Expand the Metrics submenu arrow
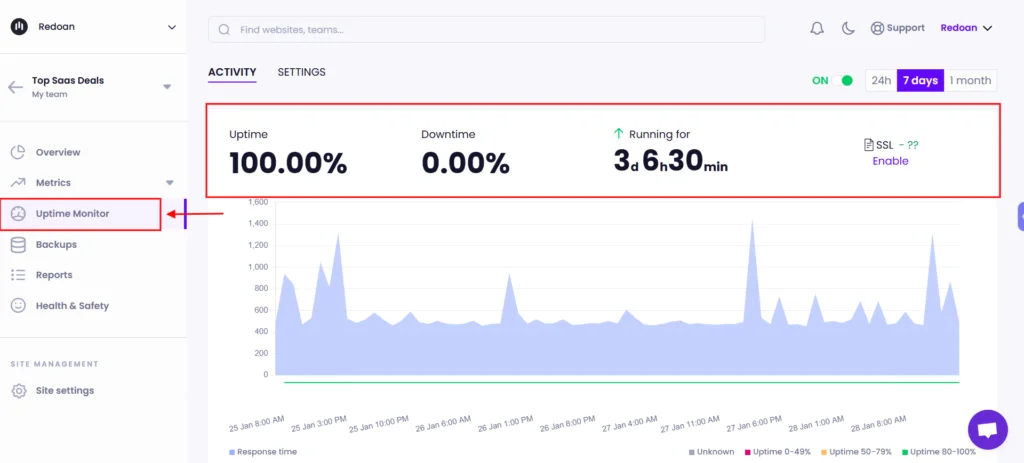 pyautogui.click(x=169, y=183)
